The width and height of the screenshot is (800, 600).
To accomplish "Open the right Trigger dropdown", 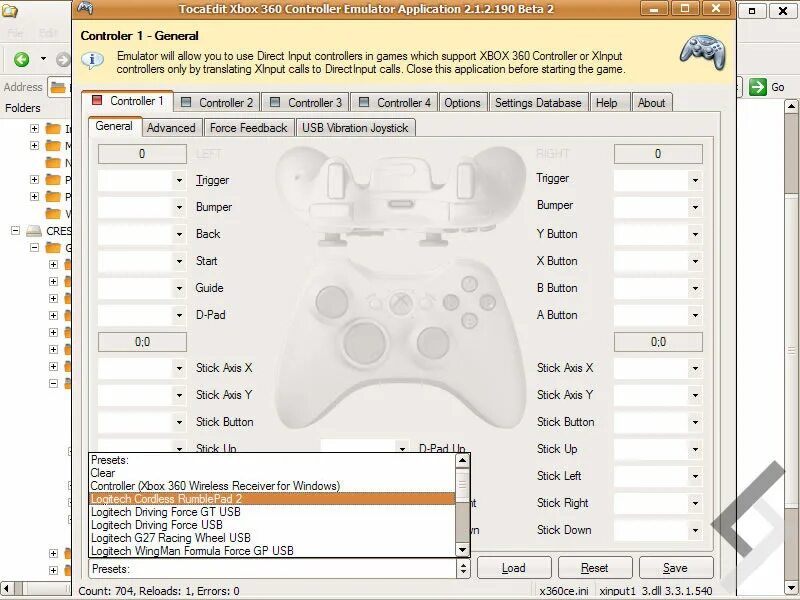I will coord(695,180).
